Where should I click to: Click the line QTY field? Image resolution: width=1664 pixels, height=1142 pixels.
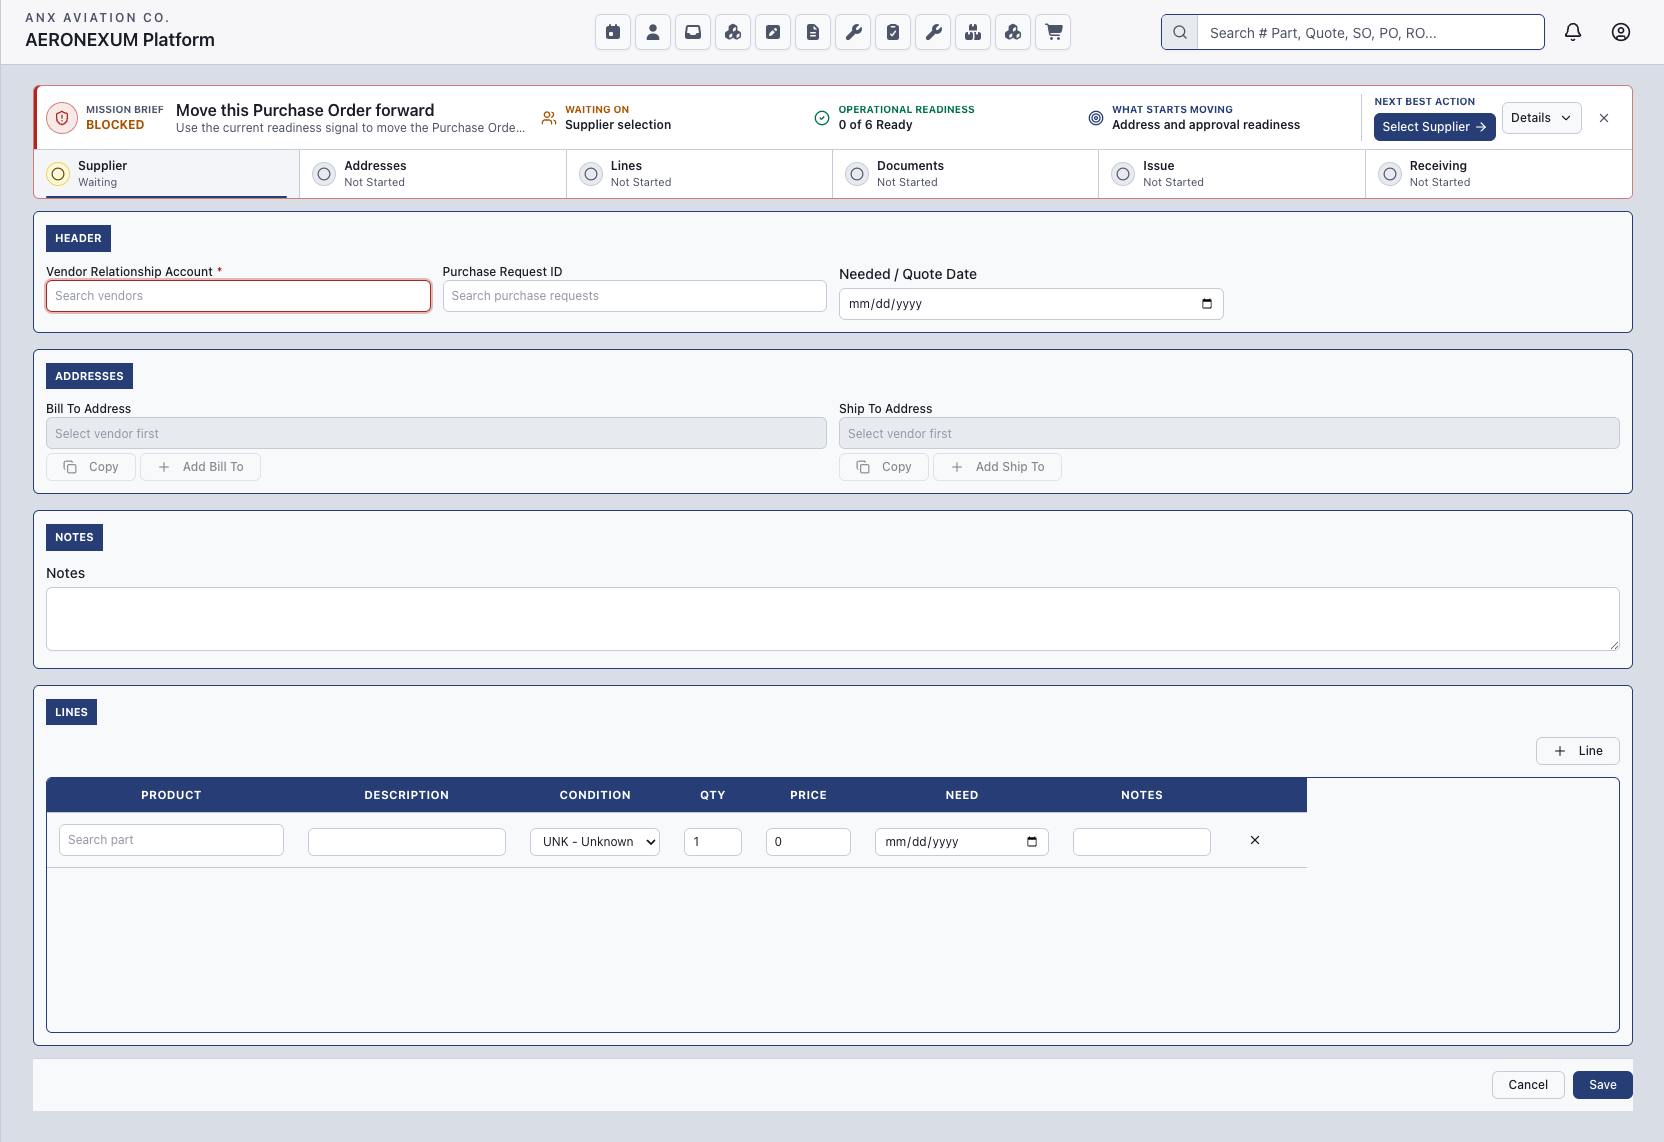click(713, 842)
